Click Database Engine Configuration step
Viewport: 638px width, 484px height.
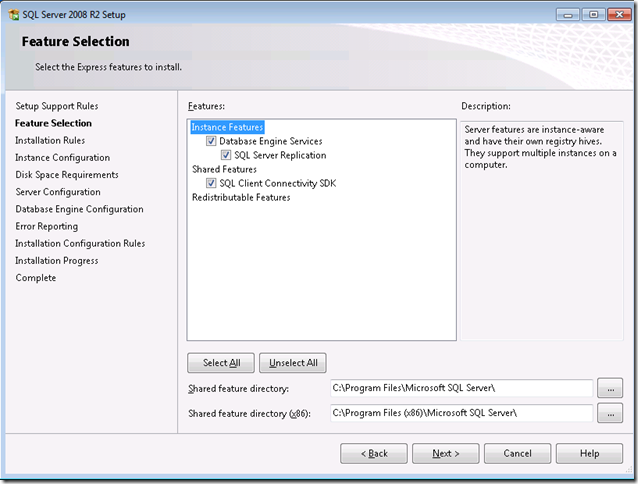click(79, 209)
